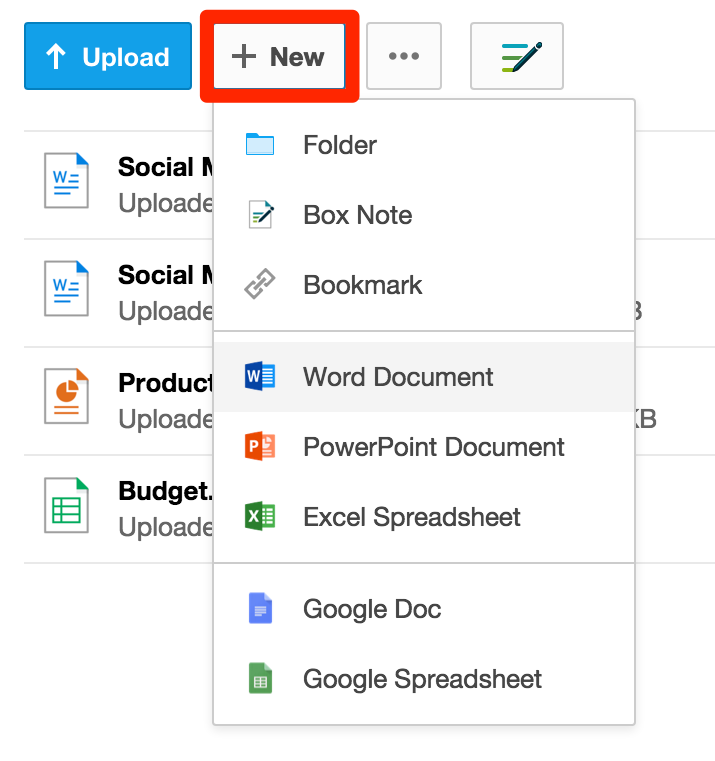Viewport: 715px width, 761px height.
Task: Click the Bookmark chain-link icon
Action: [x=260, y=285]
